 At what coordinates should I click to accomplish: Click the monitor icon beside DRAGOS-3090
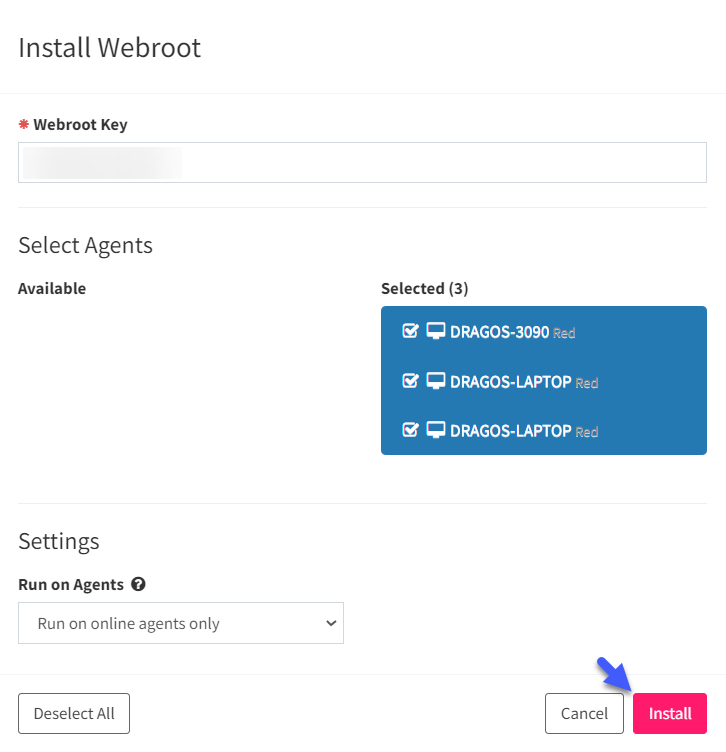(x=435, y=331)
